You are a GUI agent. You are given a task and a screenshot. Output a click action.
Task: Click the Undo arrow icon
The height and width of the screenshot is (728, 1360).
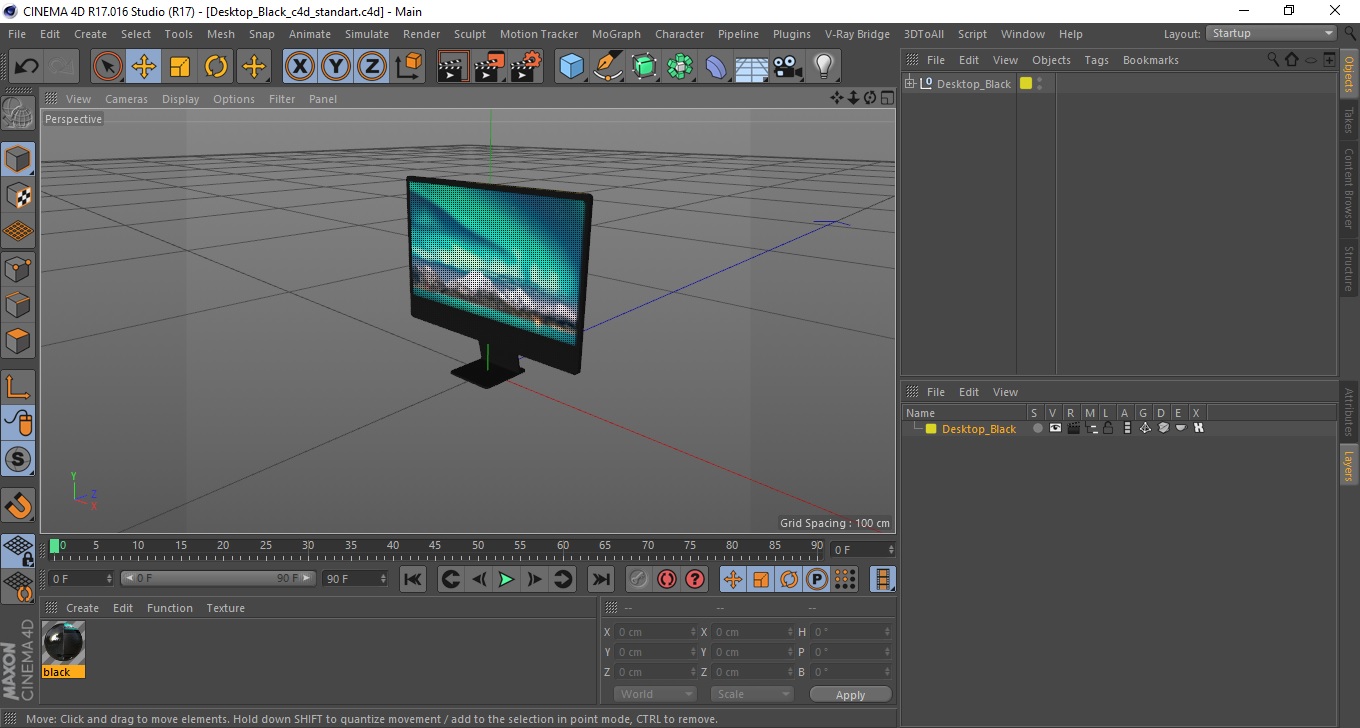26,67
